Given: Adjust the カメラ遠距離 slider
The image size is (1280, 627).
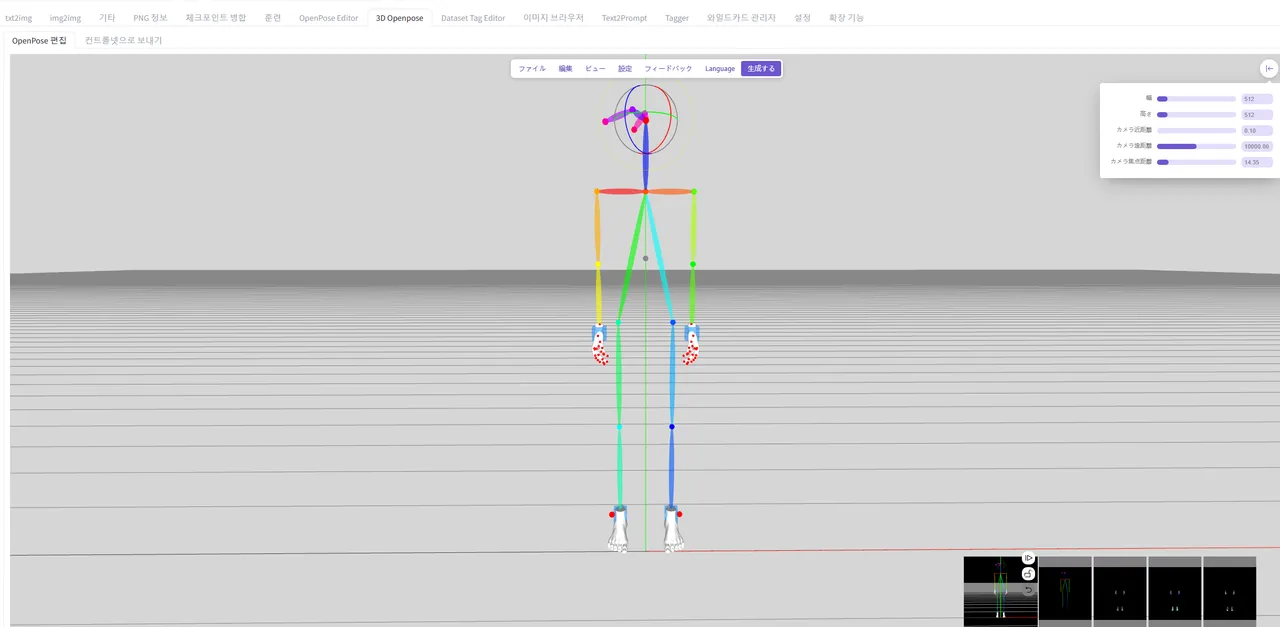Looking at the screenshot, I should pos(1196,146).
